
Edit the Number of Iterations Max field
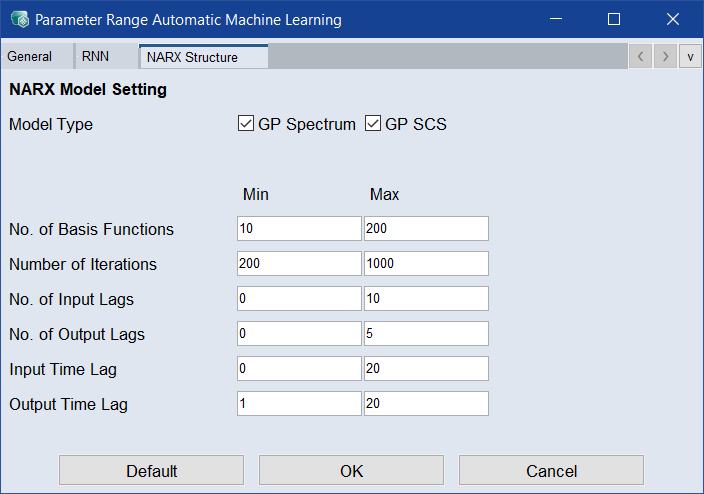click(x=426, y=263)
